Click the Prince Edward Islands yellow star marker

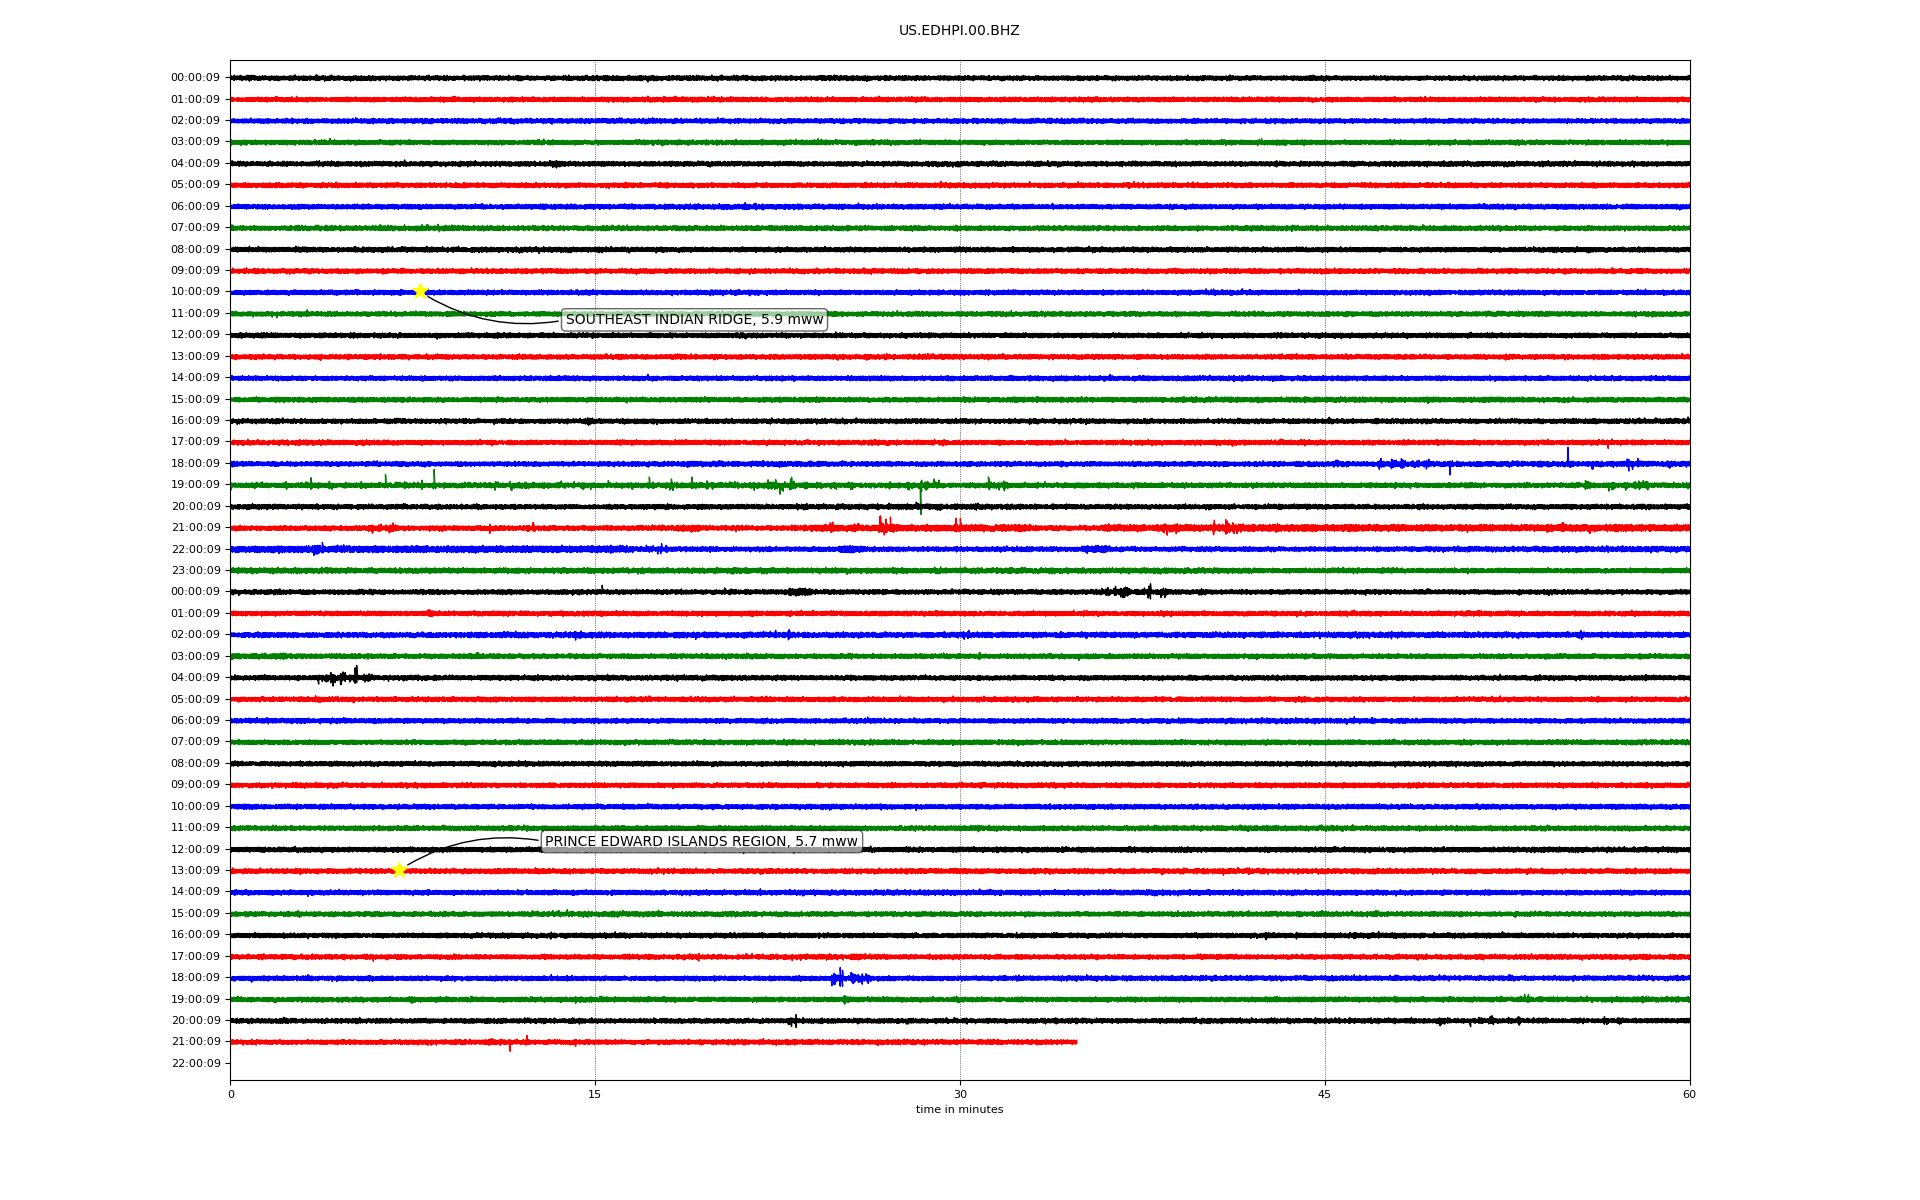[399, 870]
